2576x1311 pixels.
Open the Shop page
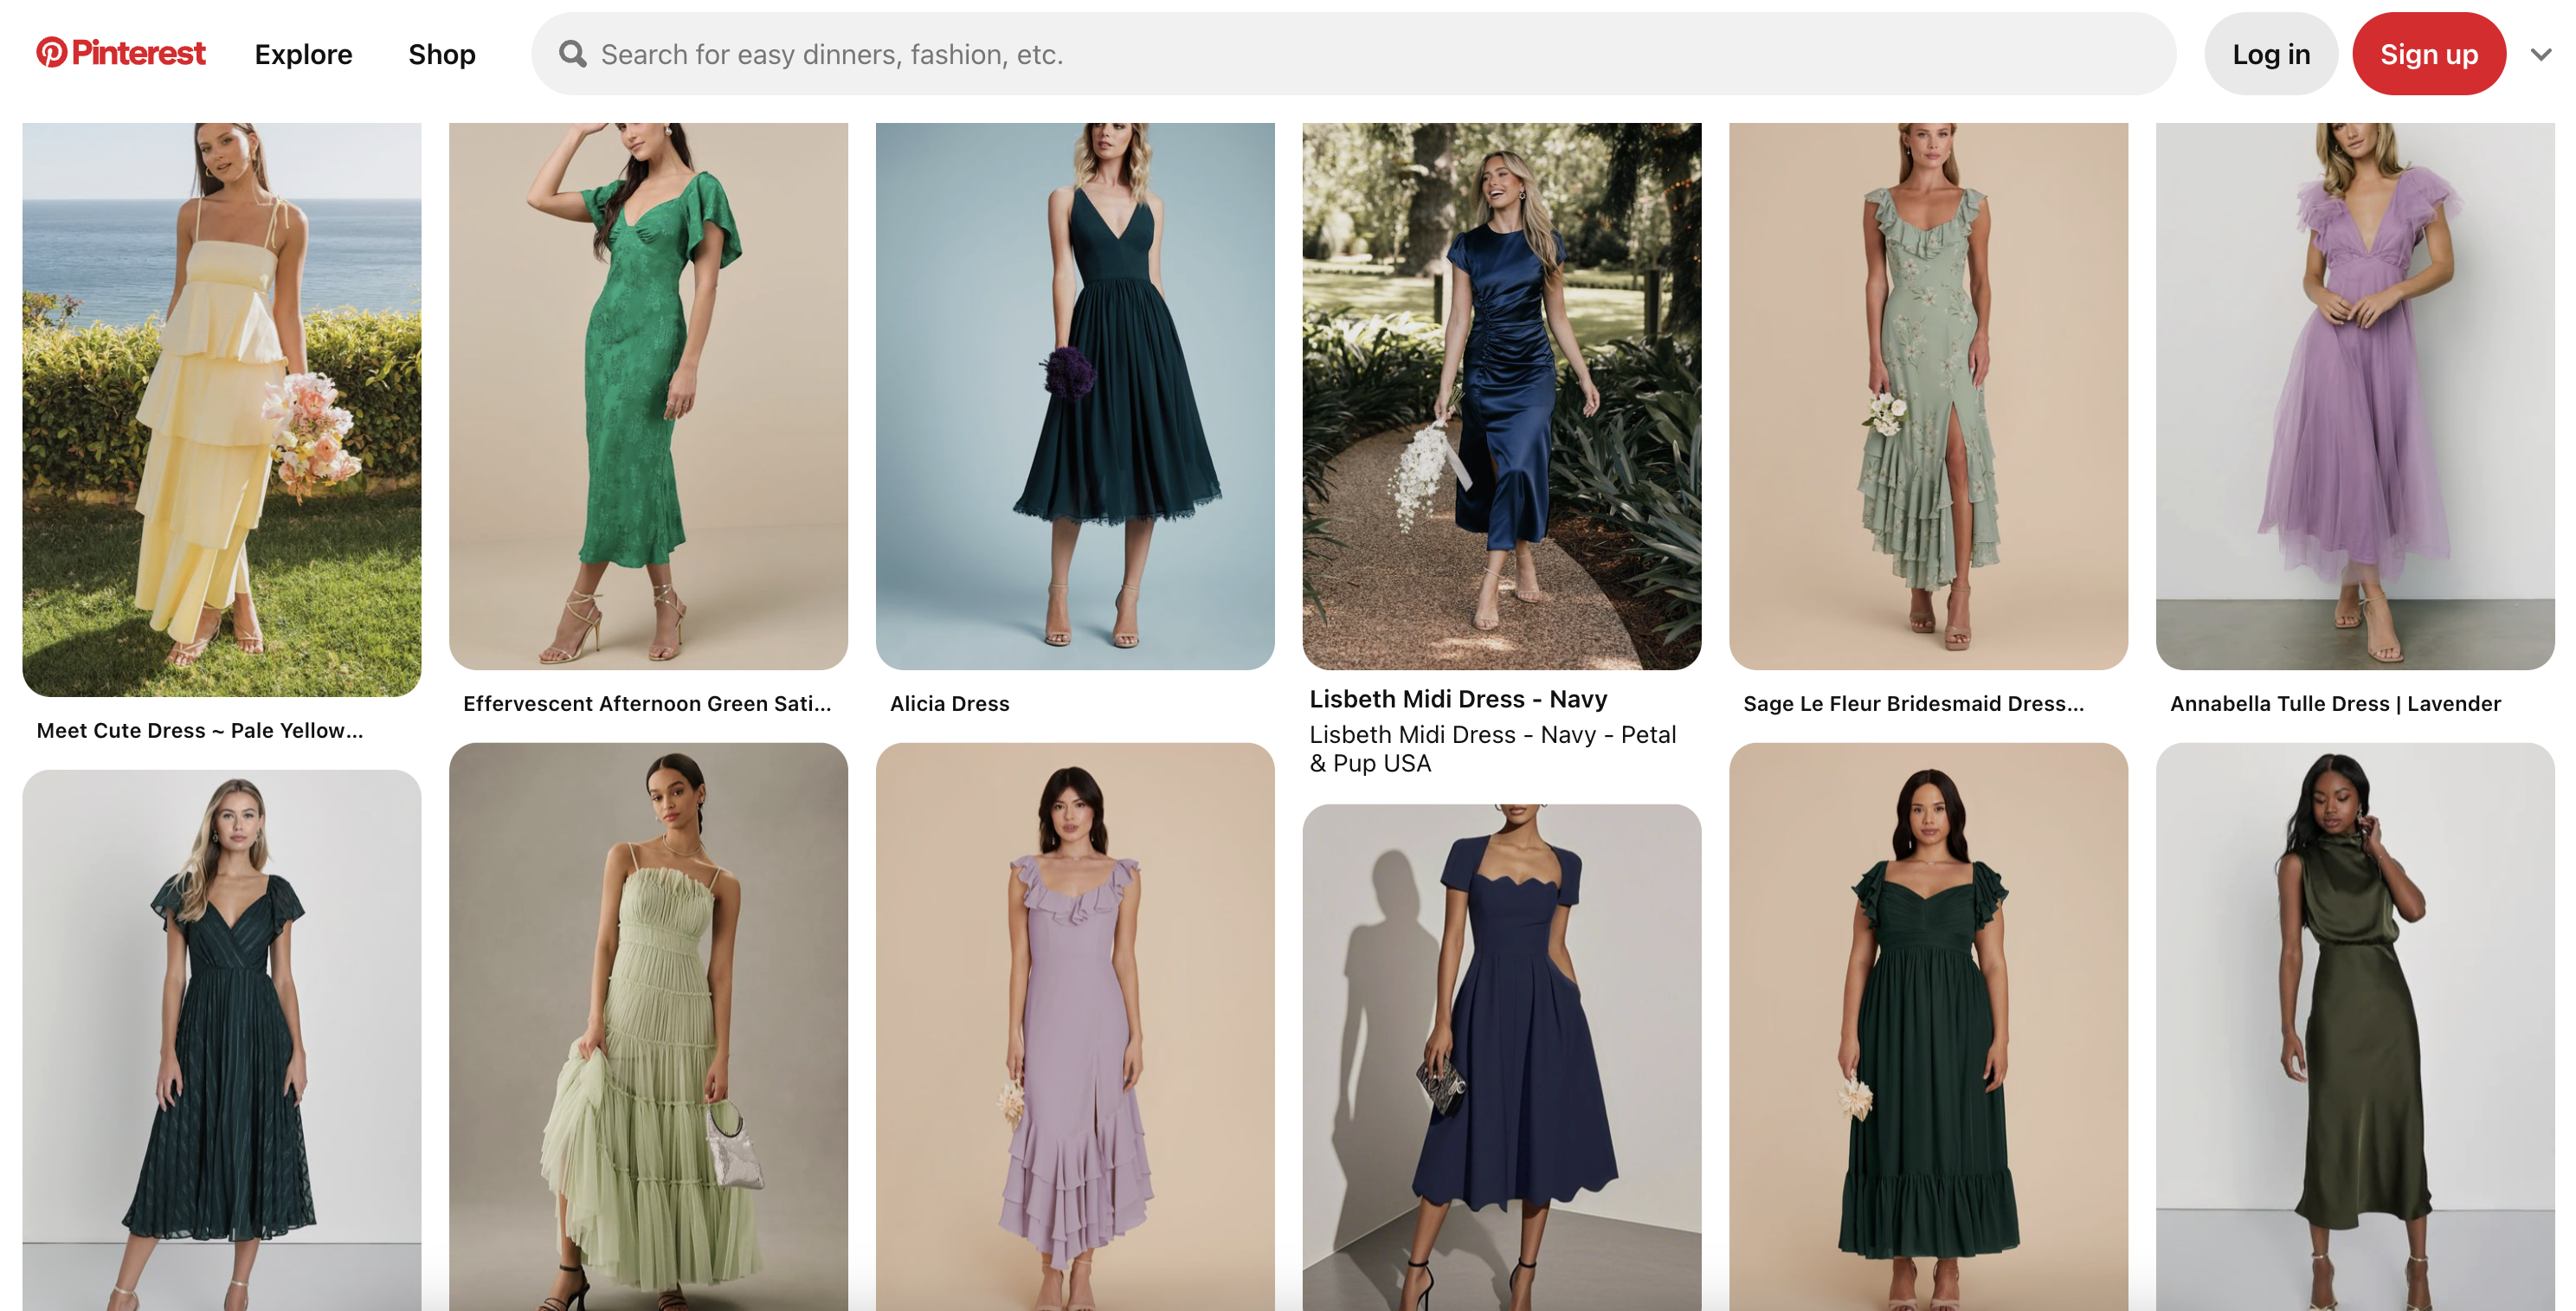click(441, 54)
